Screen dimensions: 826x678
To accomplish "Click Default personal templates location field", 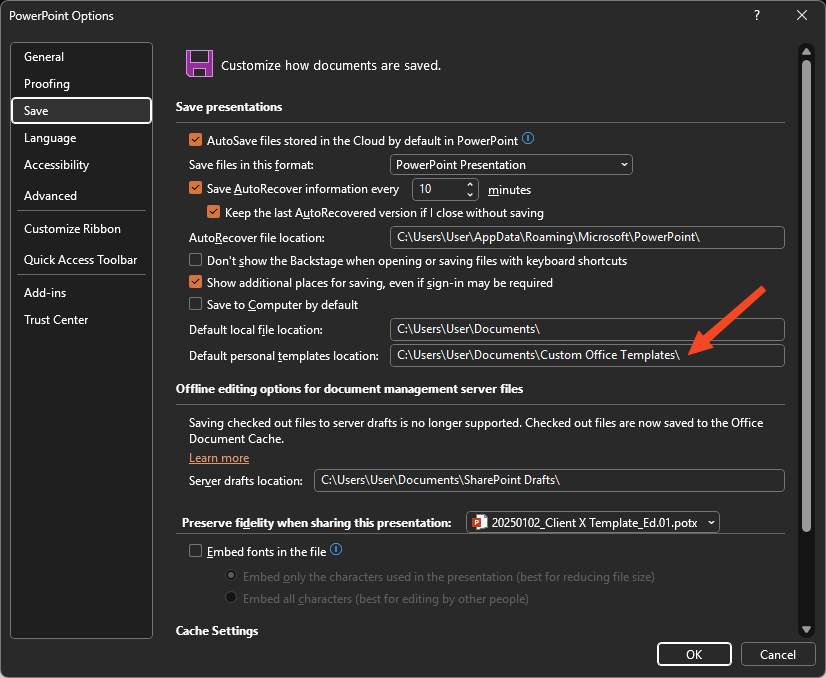I will [587, 355].
